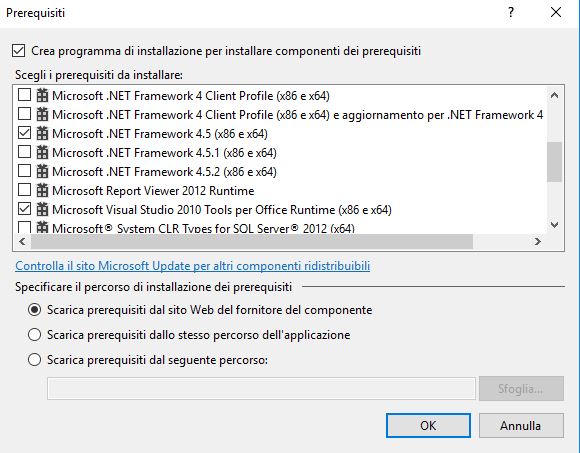
Task: Confirm with the OK button
Action: tap(428, 426)
